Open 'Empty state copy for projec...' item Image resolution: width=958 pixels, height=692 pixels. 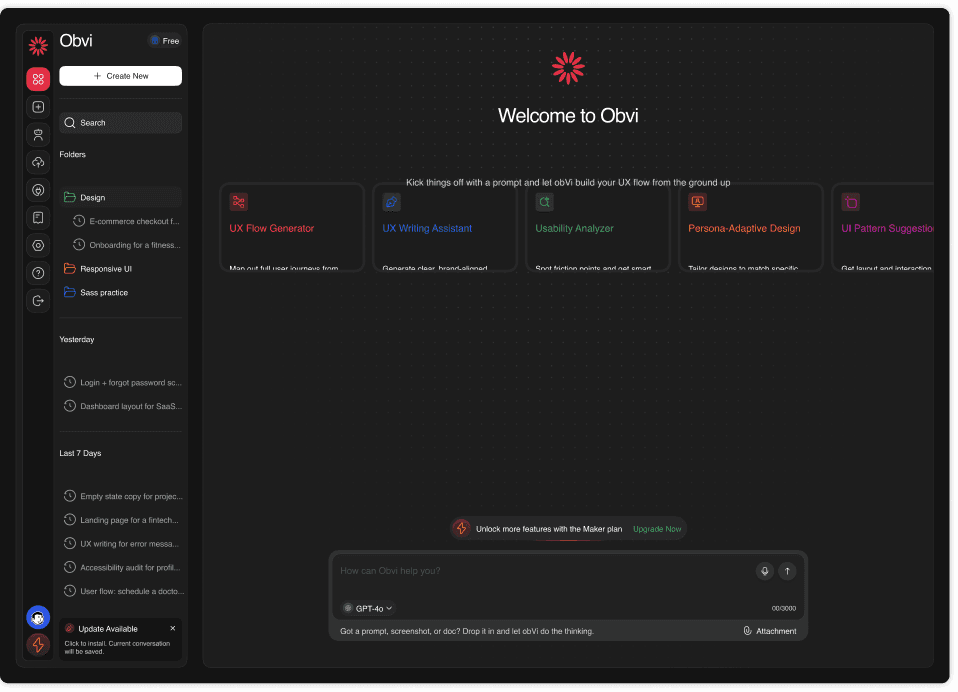[122, 497]
